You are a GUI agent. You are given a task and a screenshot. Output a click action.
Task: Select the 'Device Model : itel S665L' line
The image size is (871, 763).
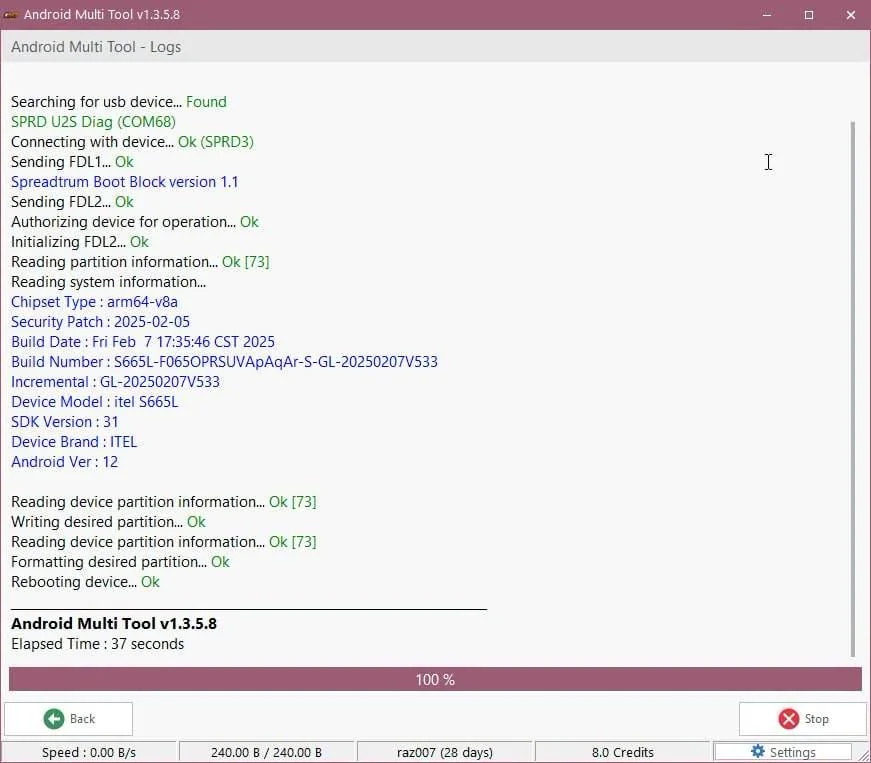click(94, 401)
